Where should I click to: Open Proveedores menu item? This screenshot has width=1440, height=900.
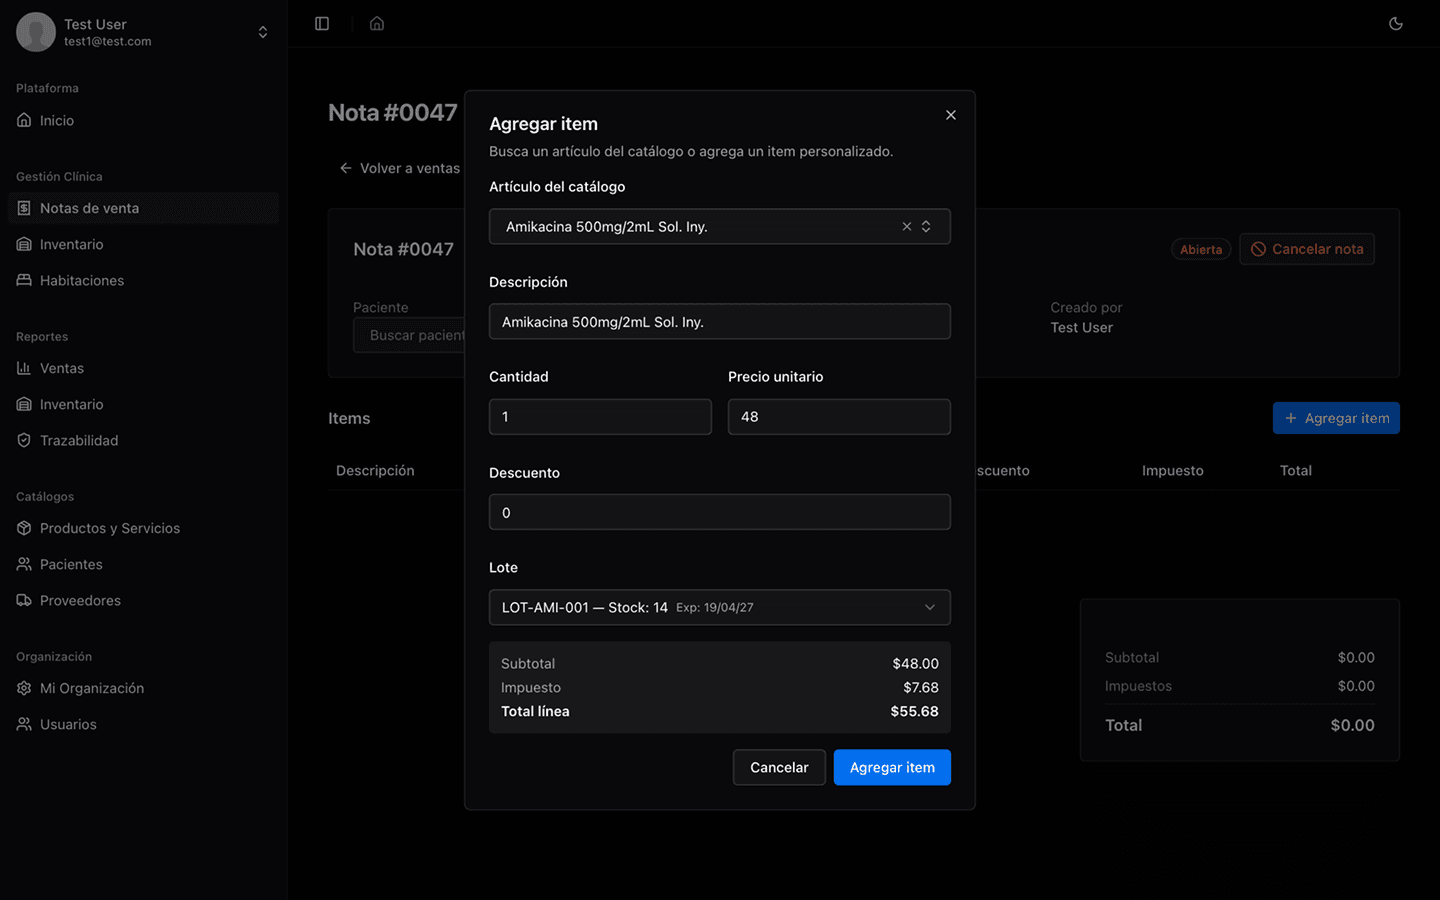(80, 600)
